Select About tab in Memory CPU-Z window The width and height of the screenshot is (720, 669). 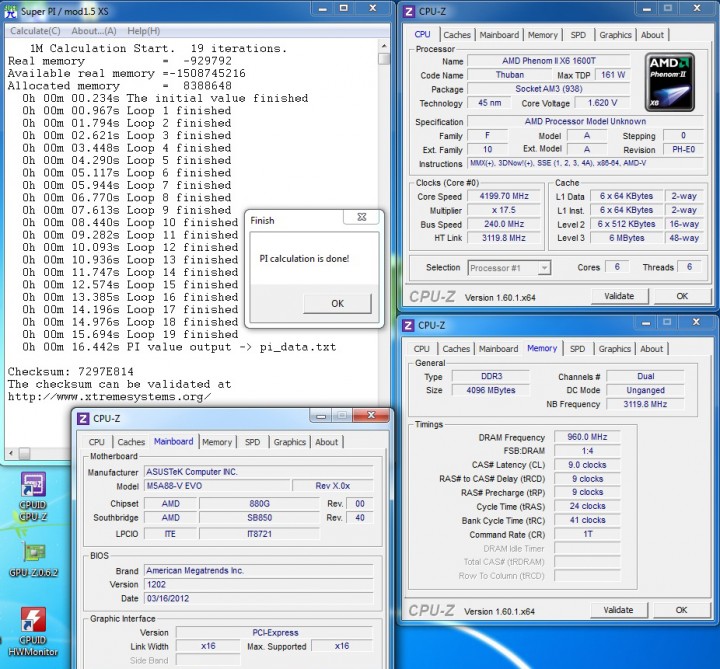651,349
